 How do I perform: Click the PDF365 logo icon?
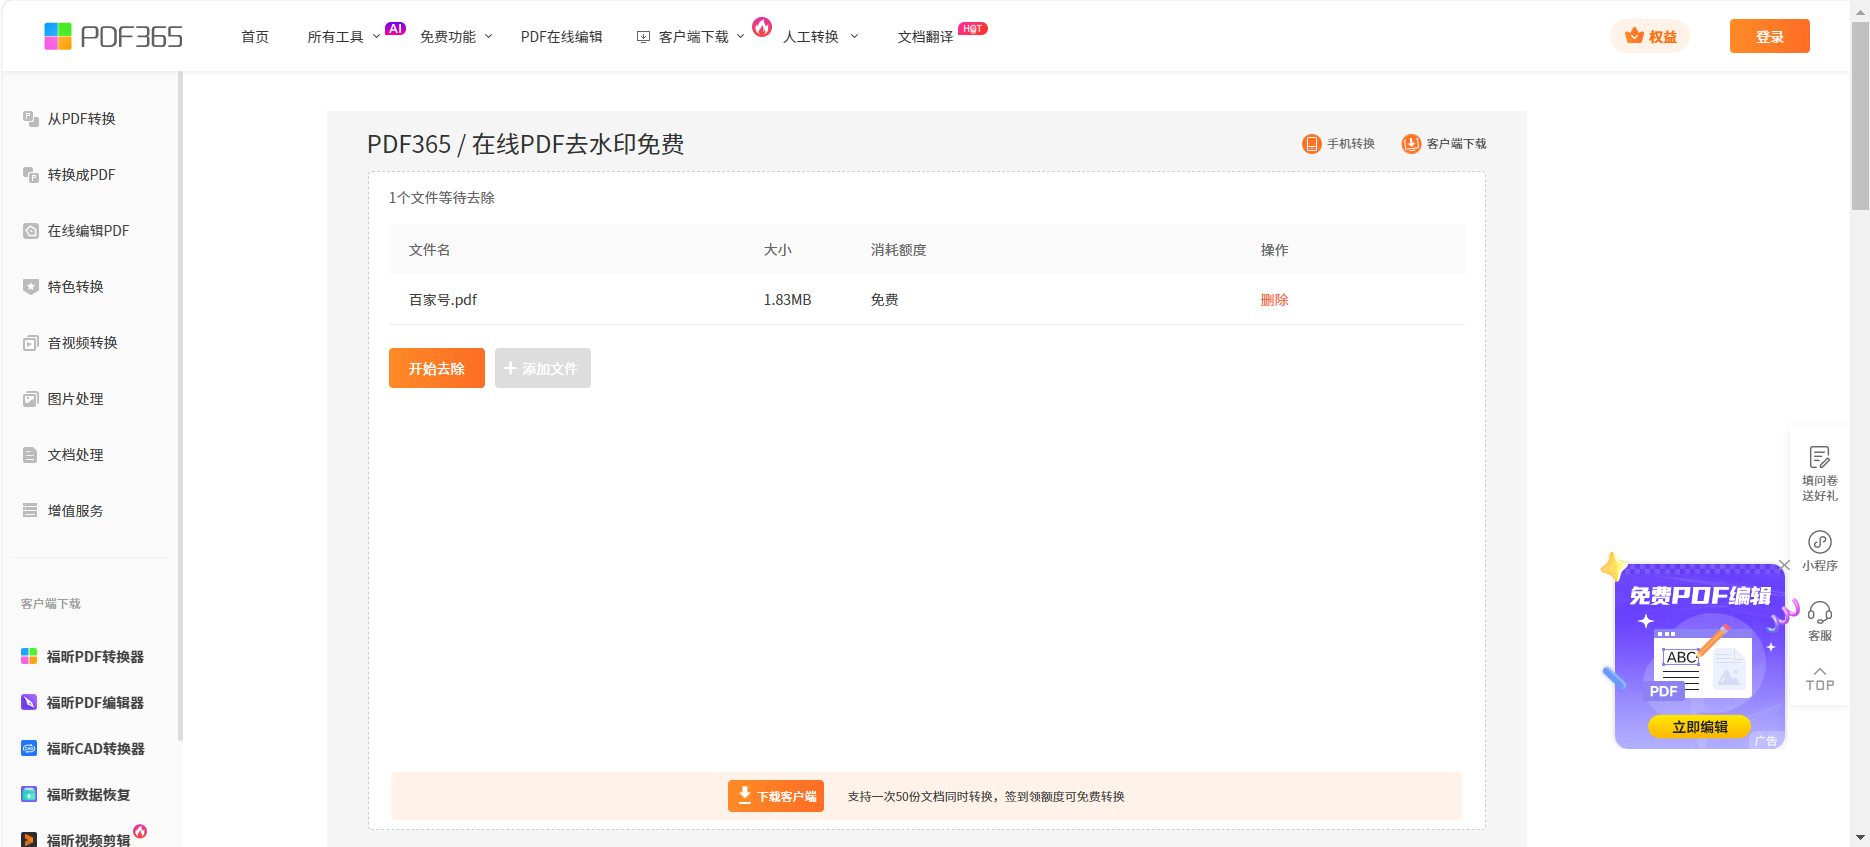click(58, 37)
